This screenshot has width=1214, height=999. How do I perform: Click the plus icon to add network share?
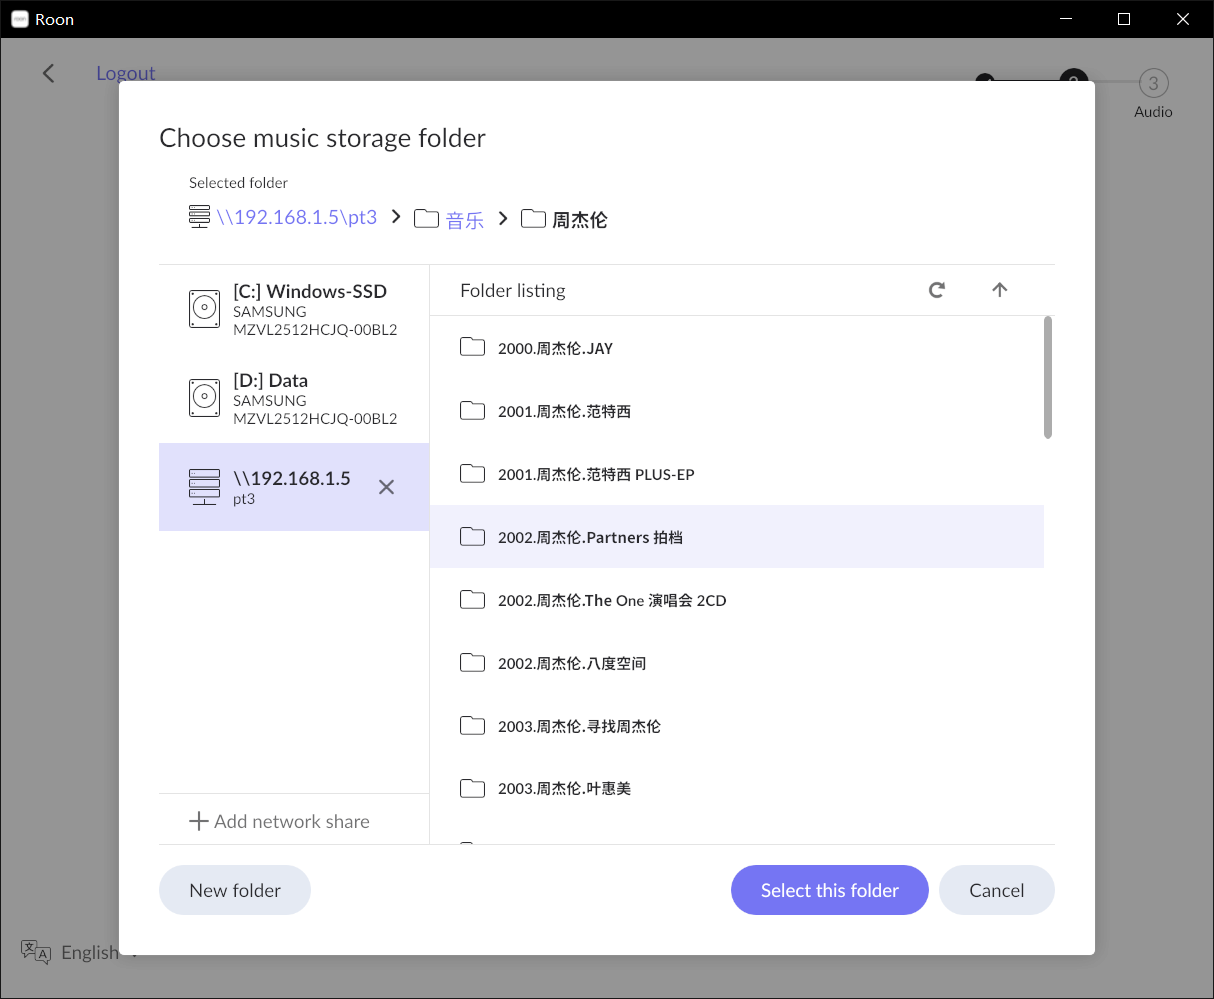[199, 821]
